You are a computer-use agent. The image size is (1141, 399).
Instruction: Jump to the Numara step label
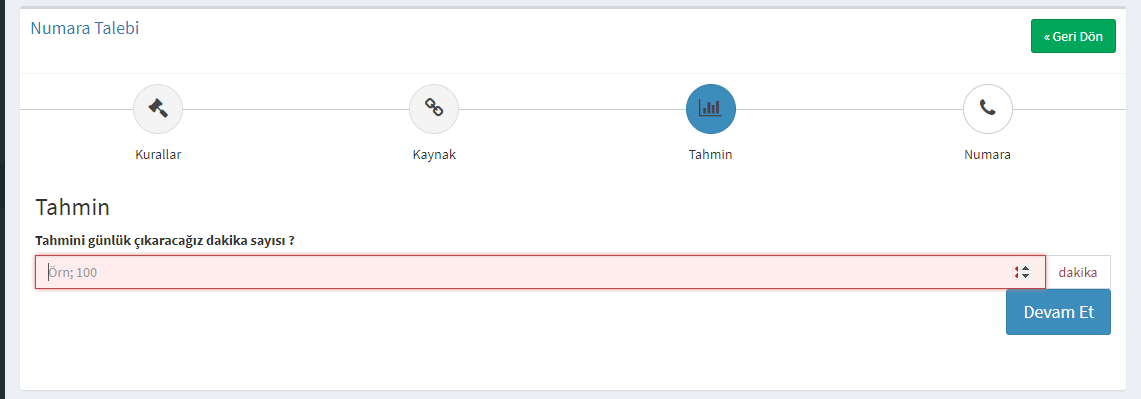coord(987,155)
